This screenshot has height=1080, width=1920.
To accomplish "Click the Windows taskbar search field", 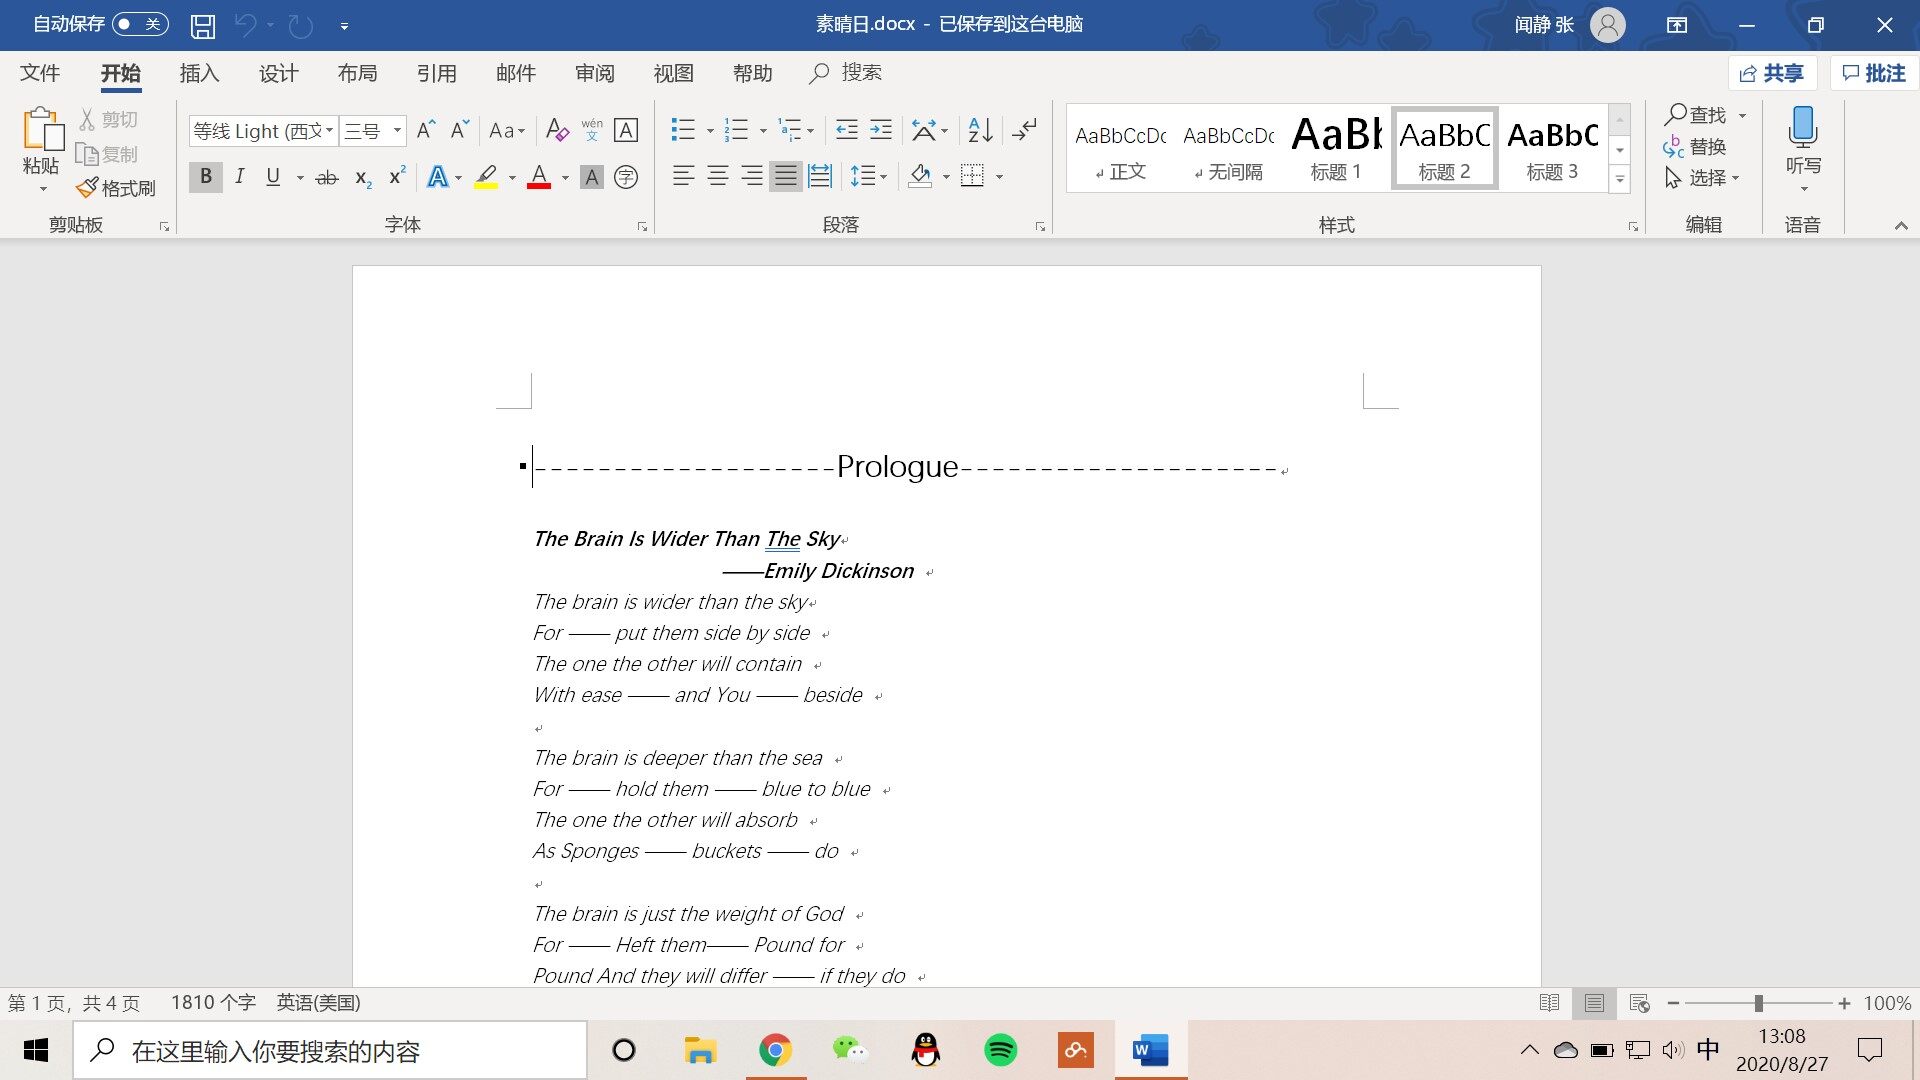I will tap(330, 1051).
